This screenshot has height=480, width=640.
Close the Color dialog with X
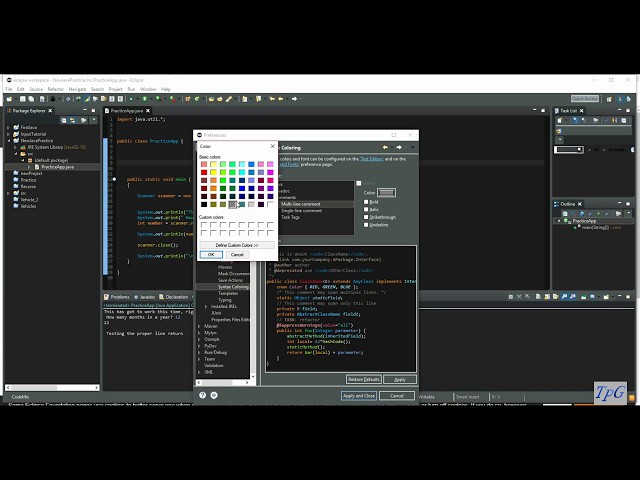click(x=273, y=146)
